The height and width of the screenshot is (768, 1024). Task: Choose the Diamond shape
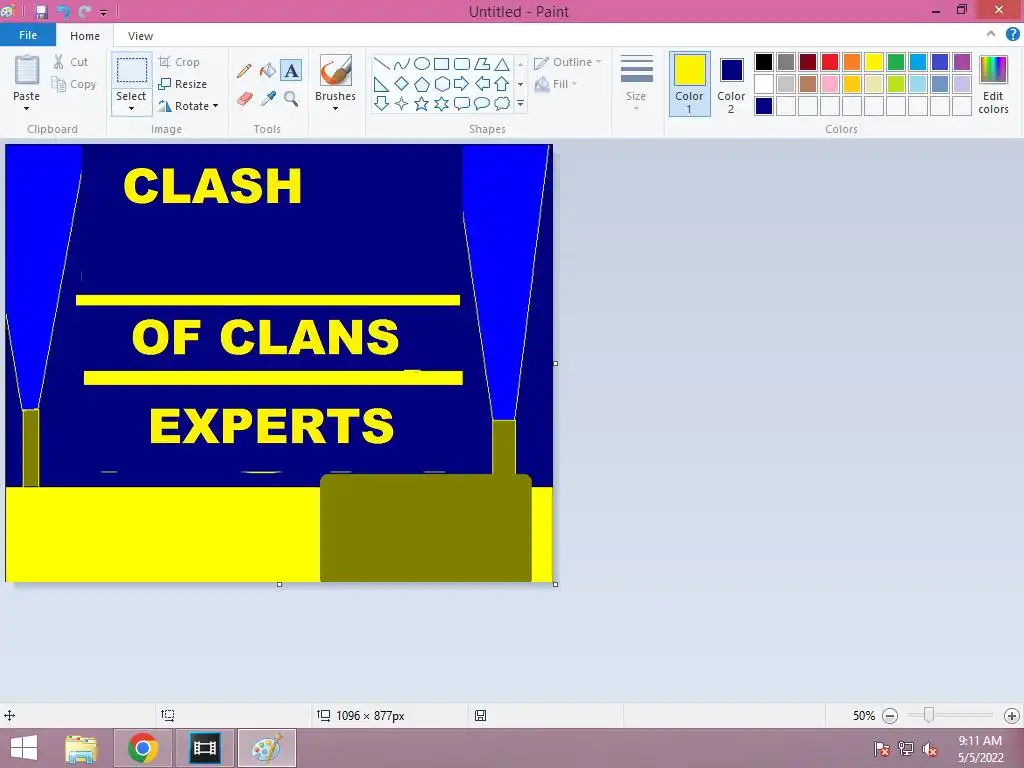[x=402, y=84]
